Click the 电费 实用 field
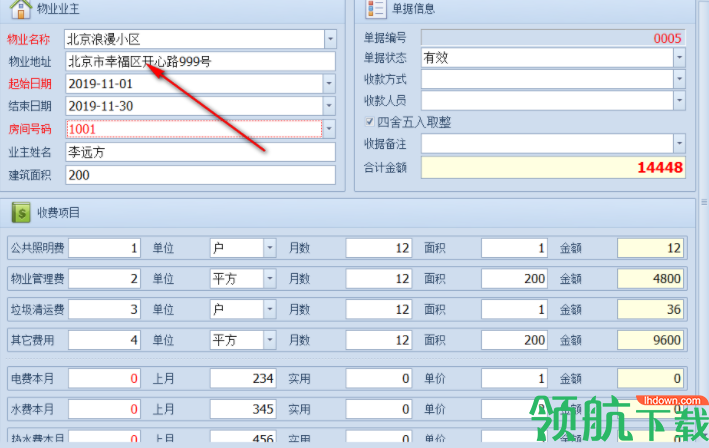709x448 pixels. coord(379,378)
